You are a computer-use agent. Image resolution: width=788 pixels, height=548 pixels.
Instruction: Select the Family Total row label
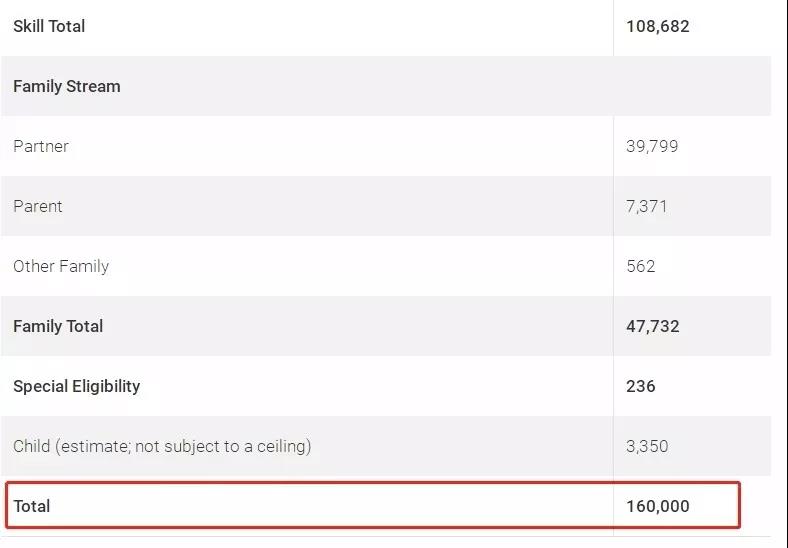tap(58, 326)
